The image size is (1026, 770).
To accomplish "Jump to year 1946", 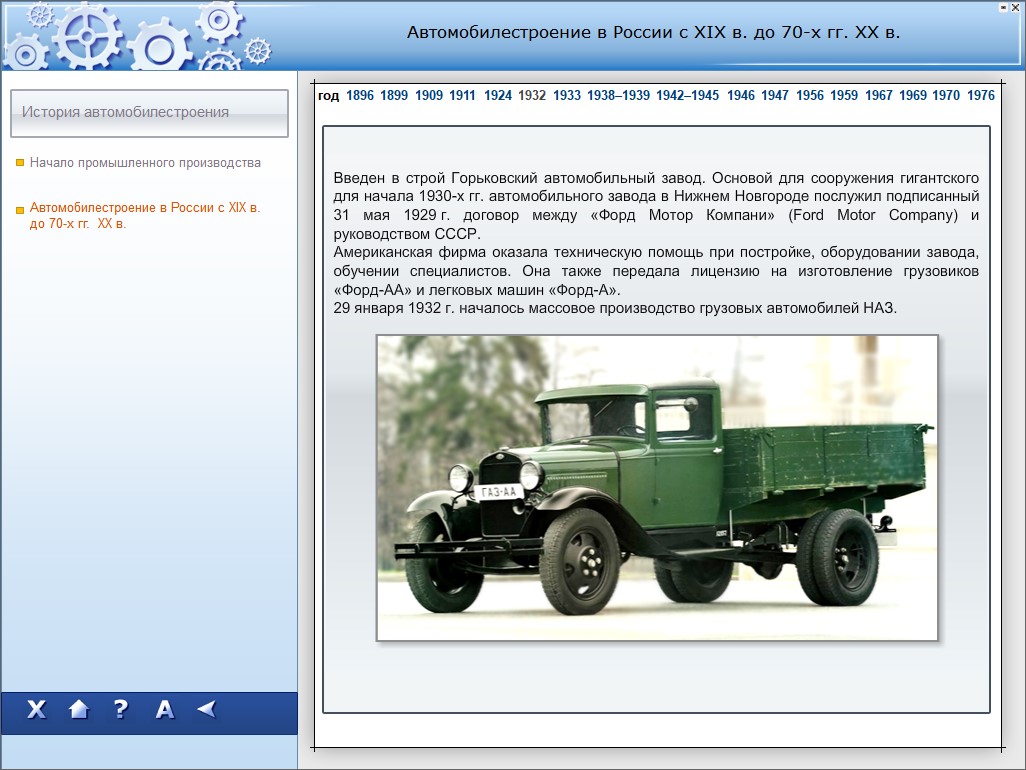I will (741, 96).
